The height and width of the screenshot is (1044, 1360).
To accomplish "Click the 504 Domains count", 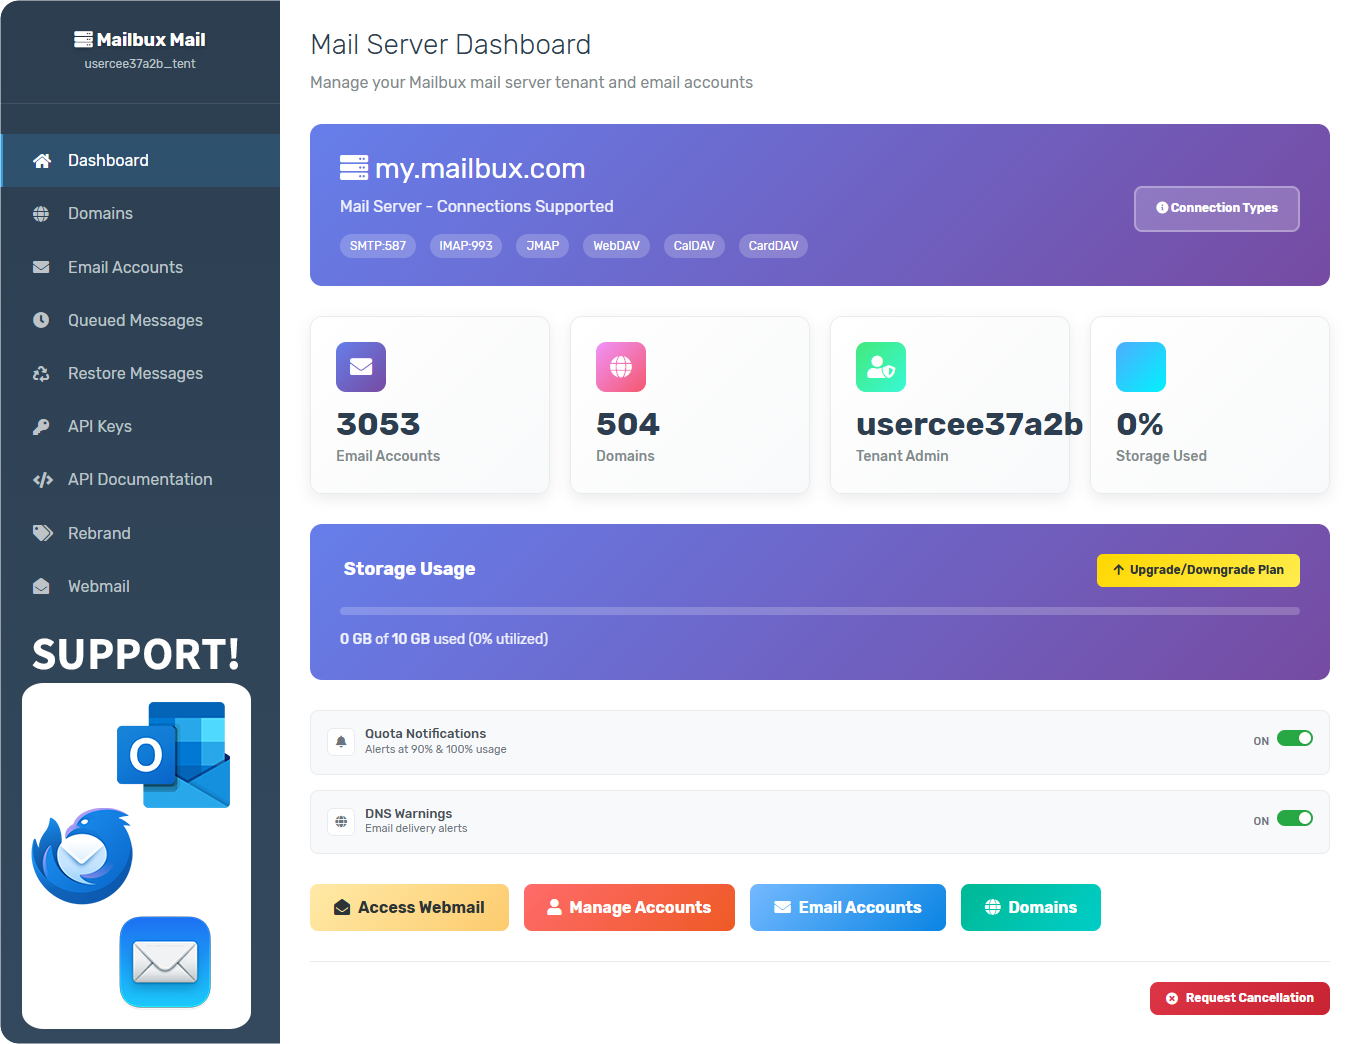I will click(x=628, y=424).
